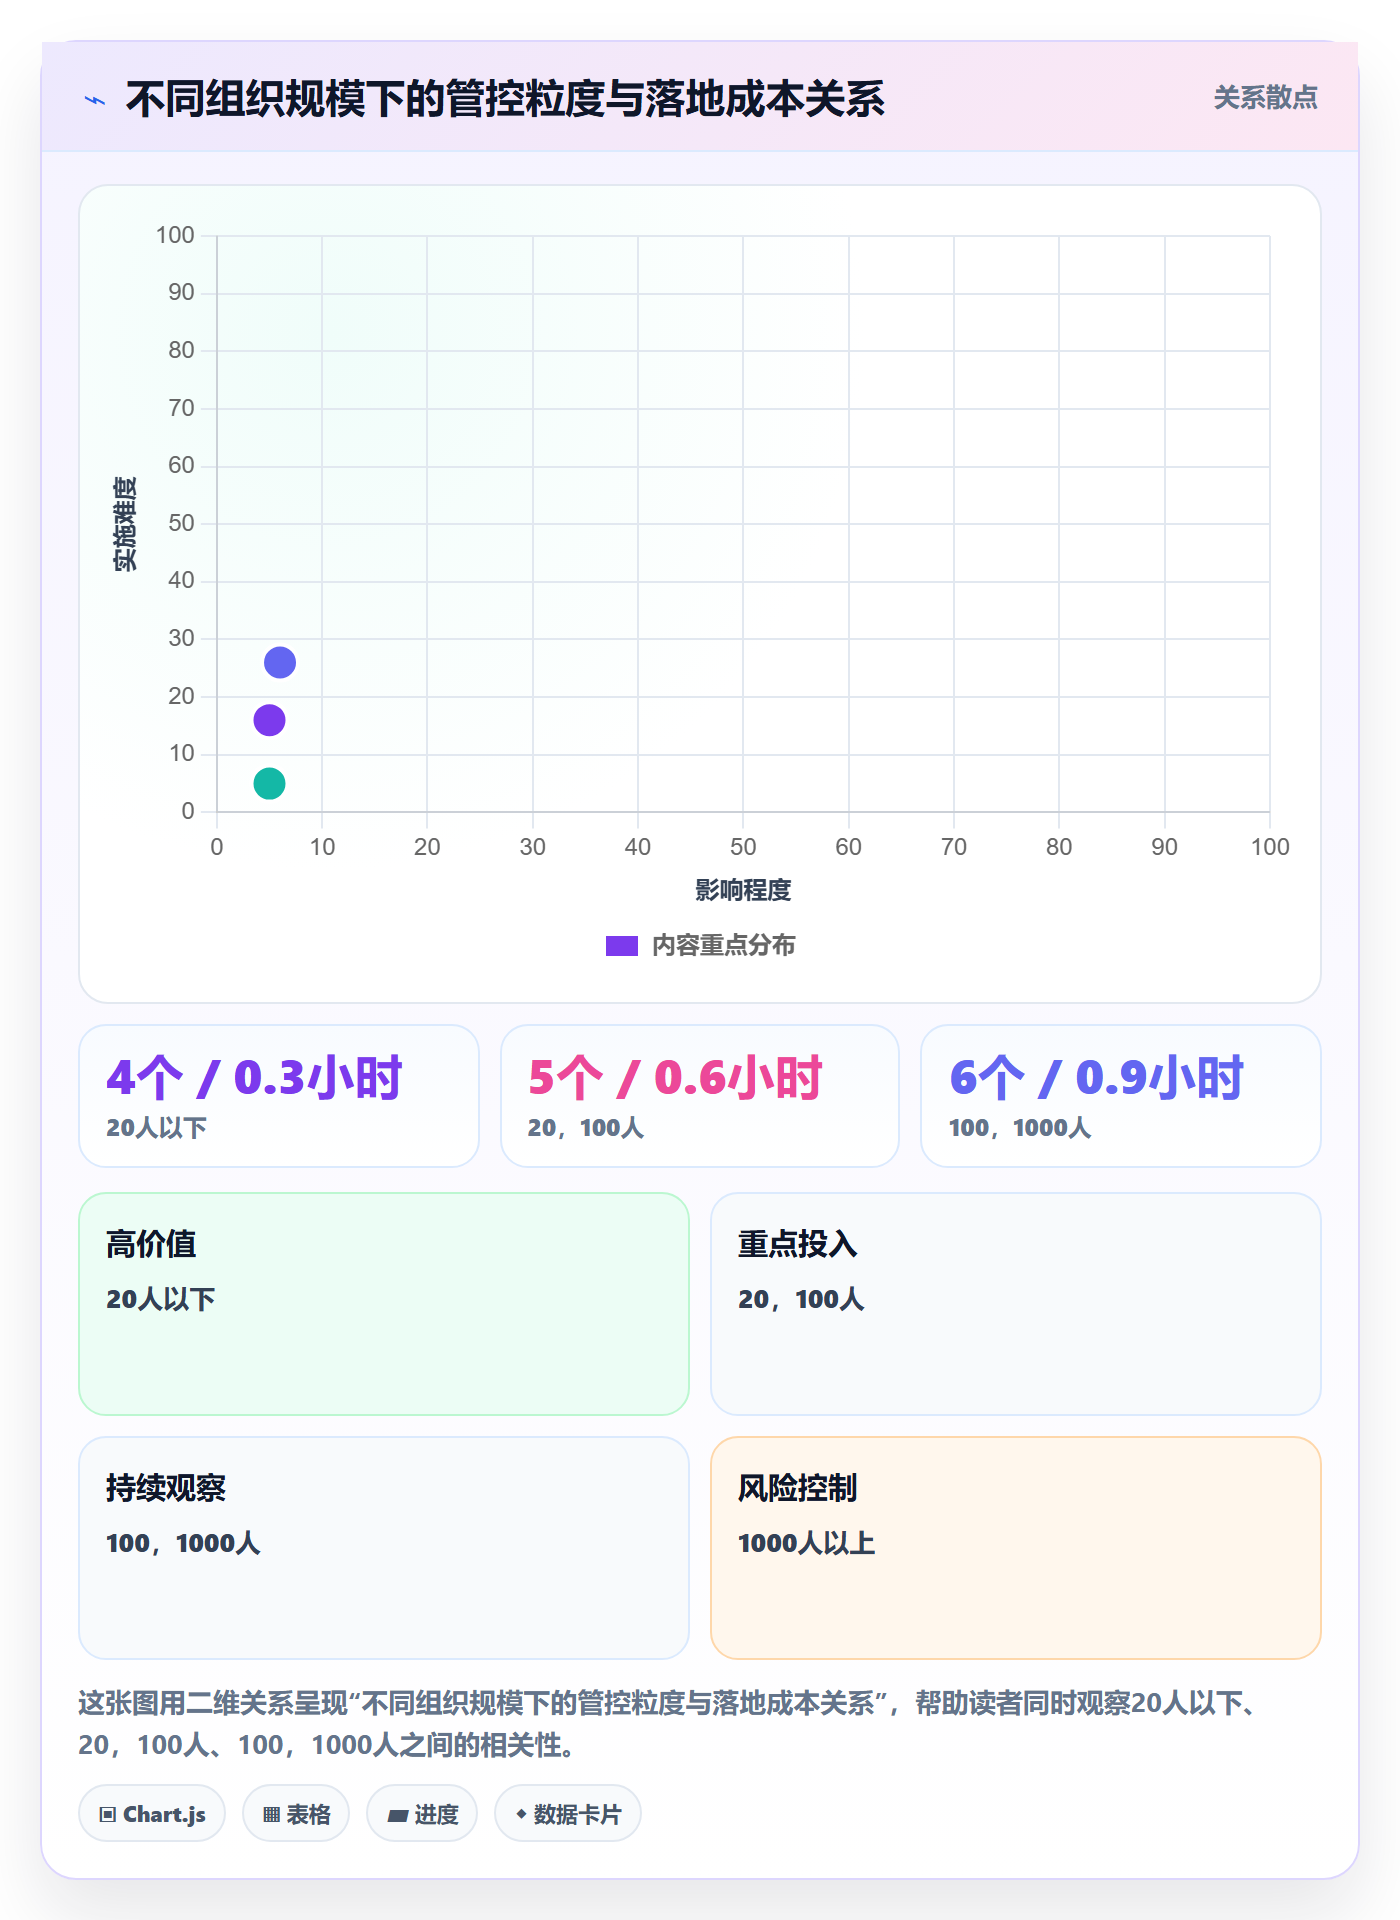This screenshot has width=1400, height=1920.
Task: Click the 实施难度 axis title
Action: coord(125,524)
